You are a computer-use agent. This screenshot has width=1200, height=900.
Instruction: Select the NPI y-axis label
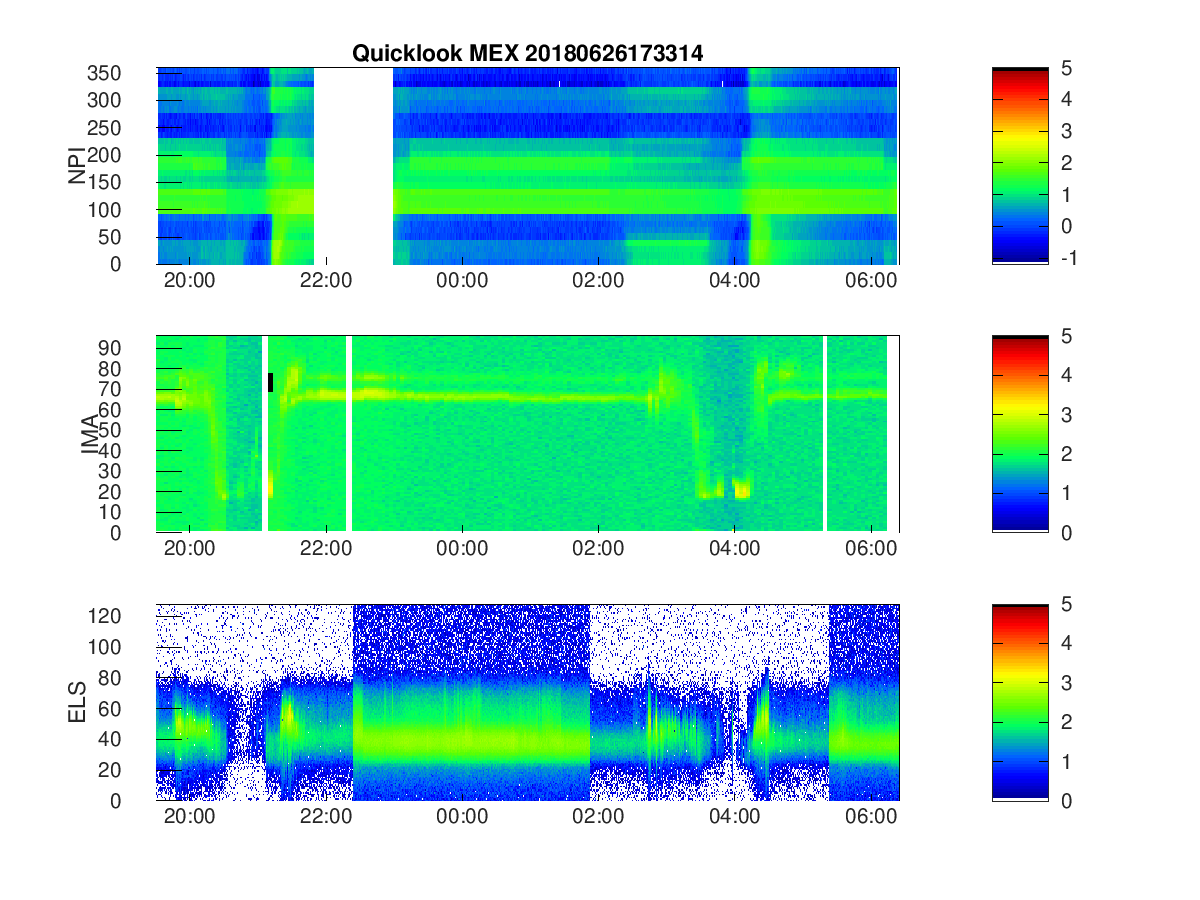pos(76,164)
